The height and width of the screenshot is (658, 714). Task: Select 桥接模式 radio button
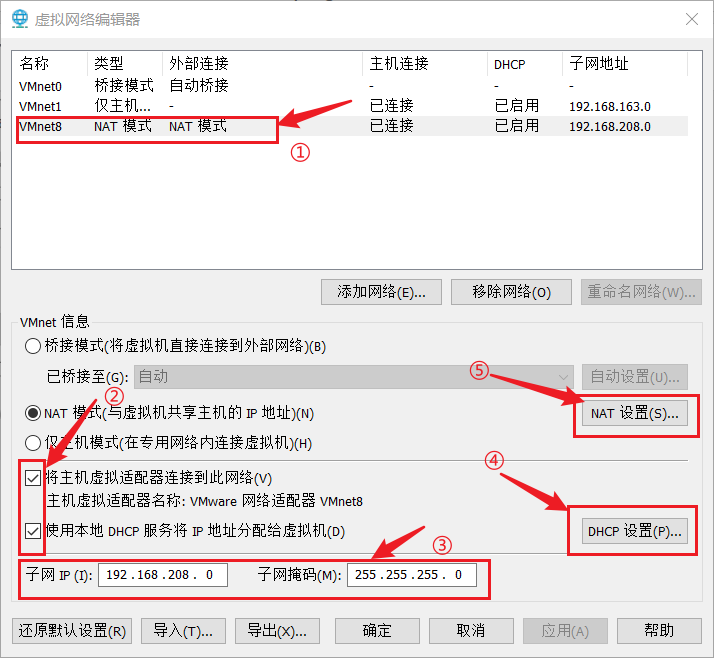pos(33,346)
